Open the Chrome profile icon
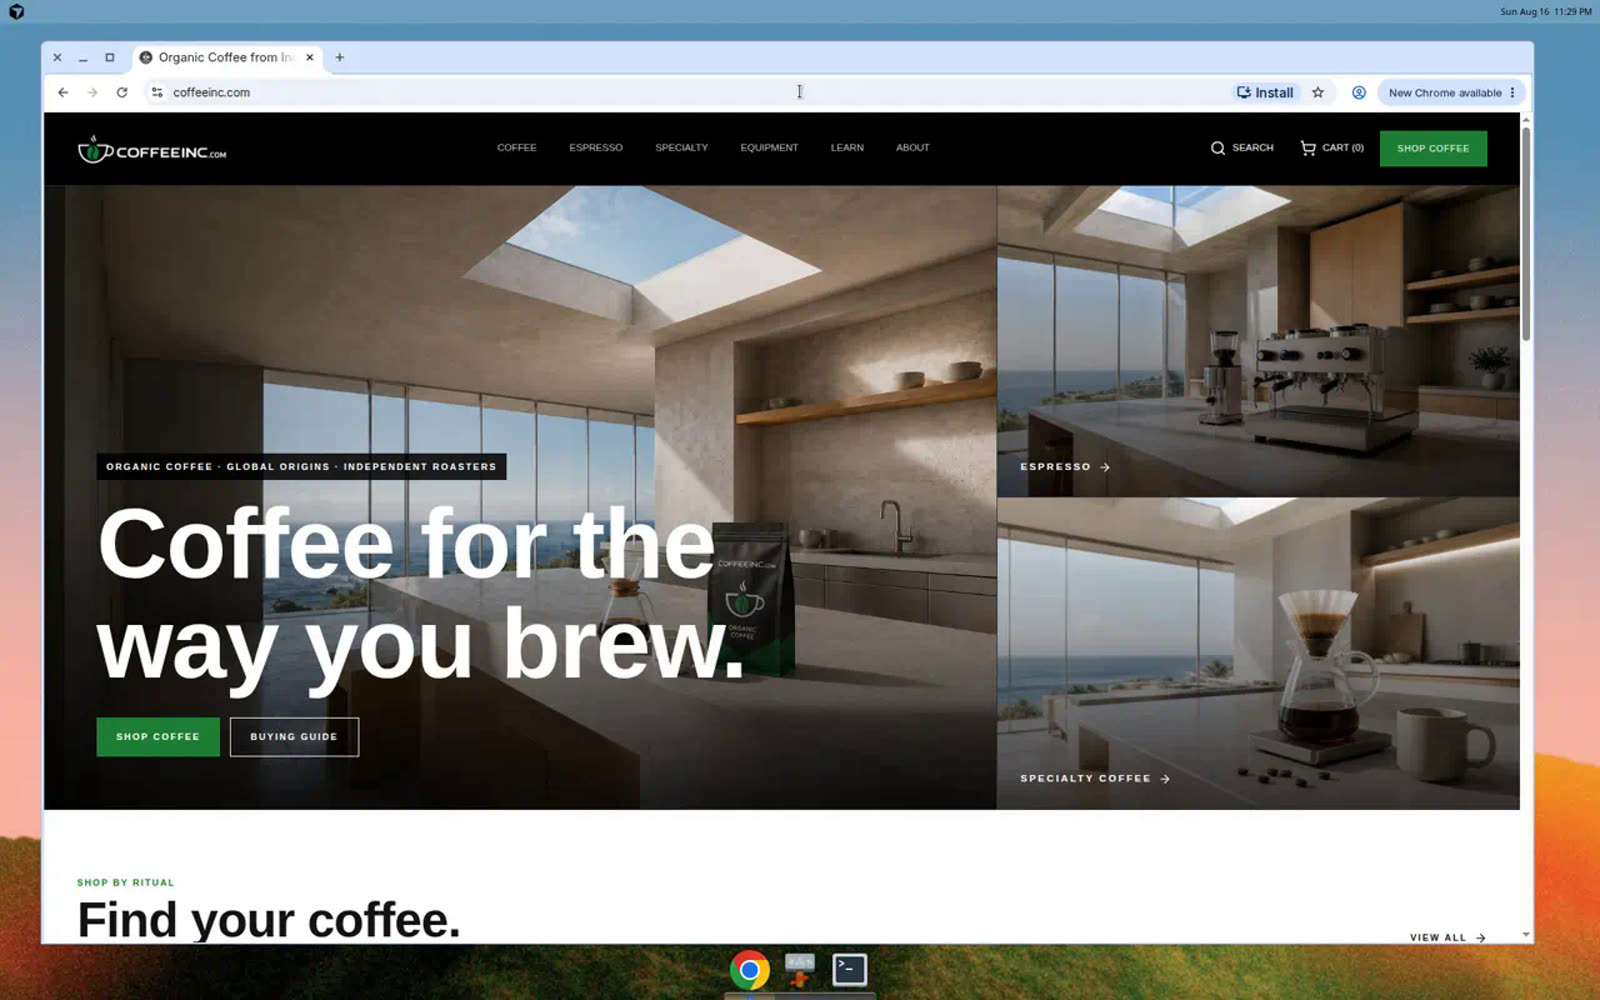The image size is (1600, 1000). point(1359,92)
